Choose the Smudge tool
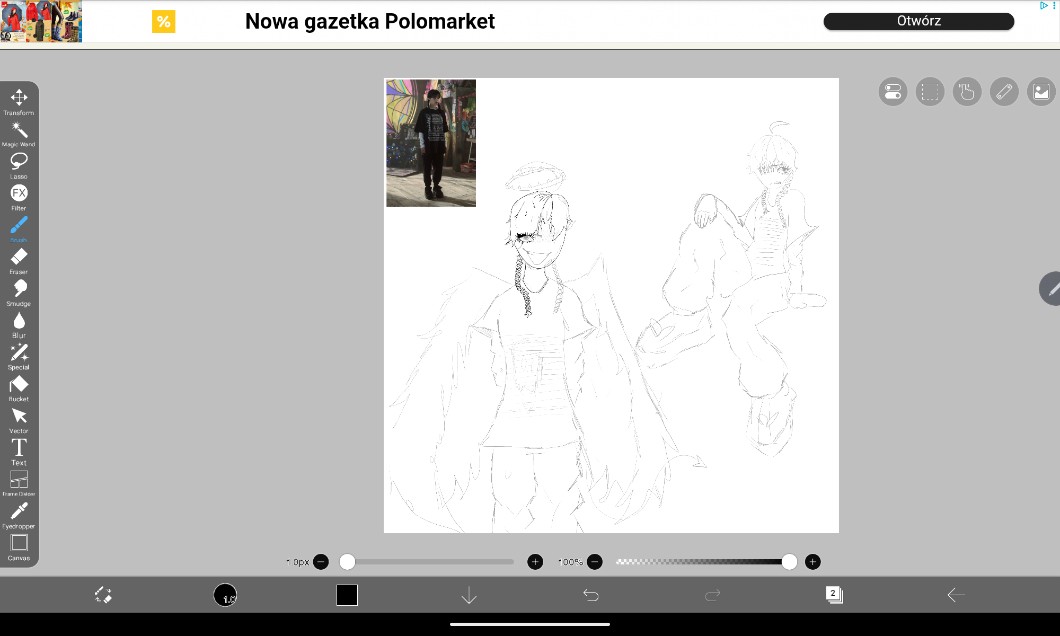Viewport: 1060px width, 636px height. point(19,290)
